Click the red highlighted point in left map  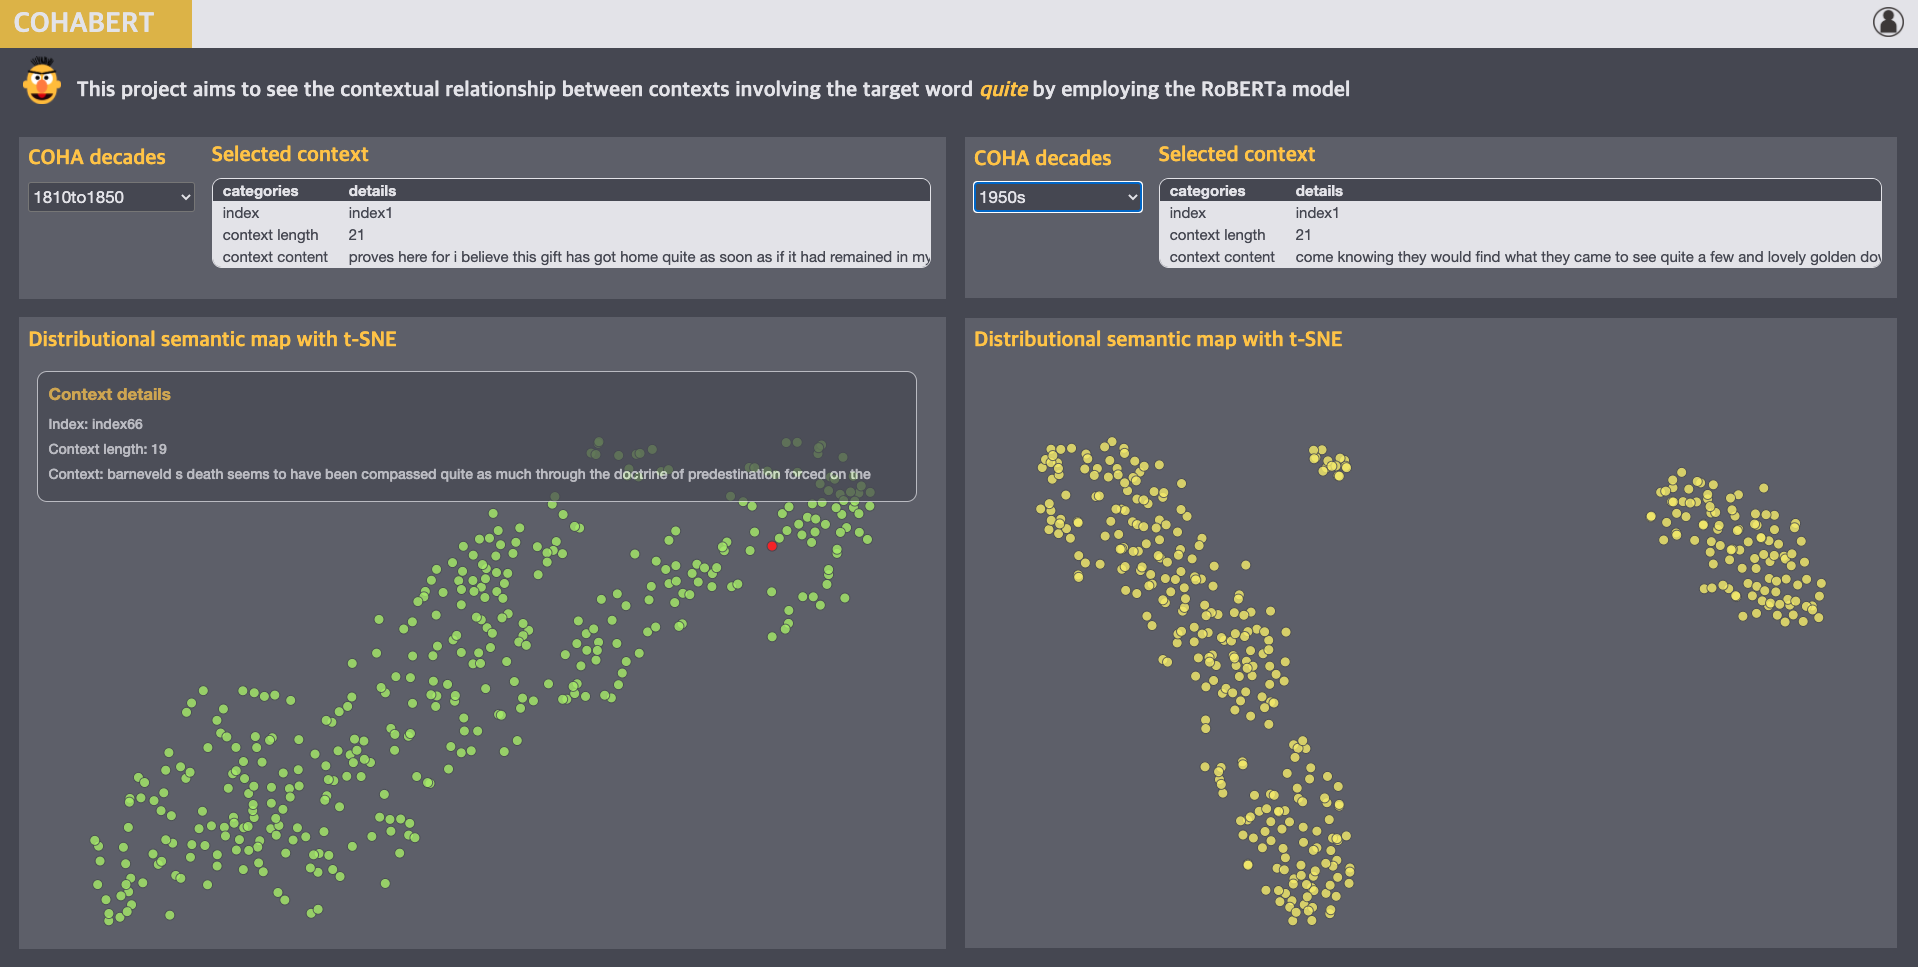click(x=772, y=546)
